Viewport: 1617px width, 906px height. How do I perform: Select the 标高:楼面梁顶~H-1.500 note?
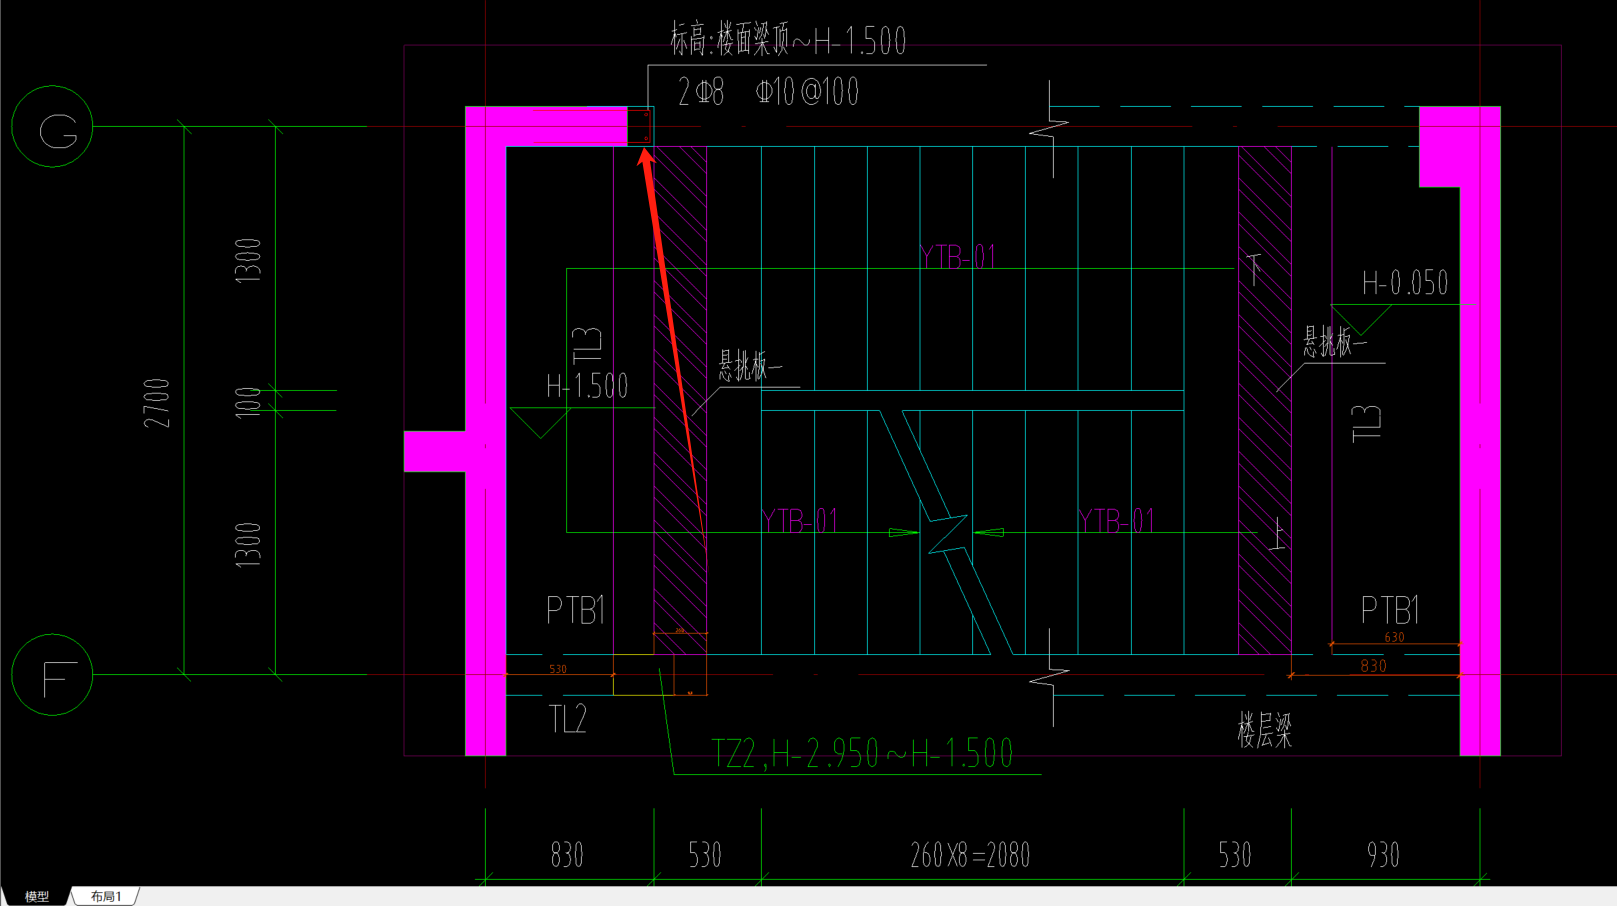788,40
